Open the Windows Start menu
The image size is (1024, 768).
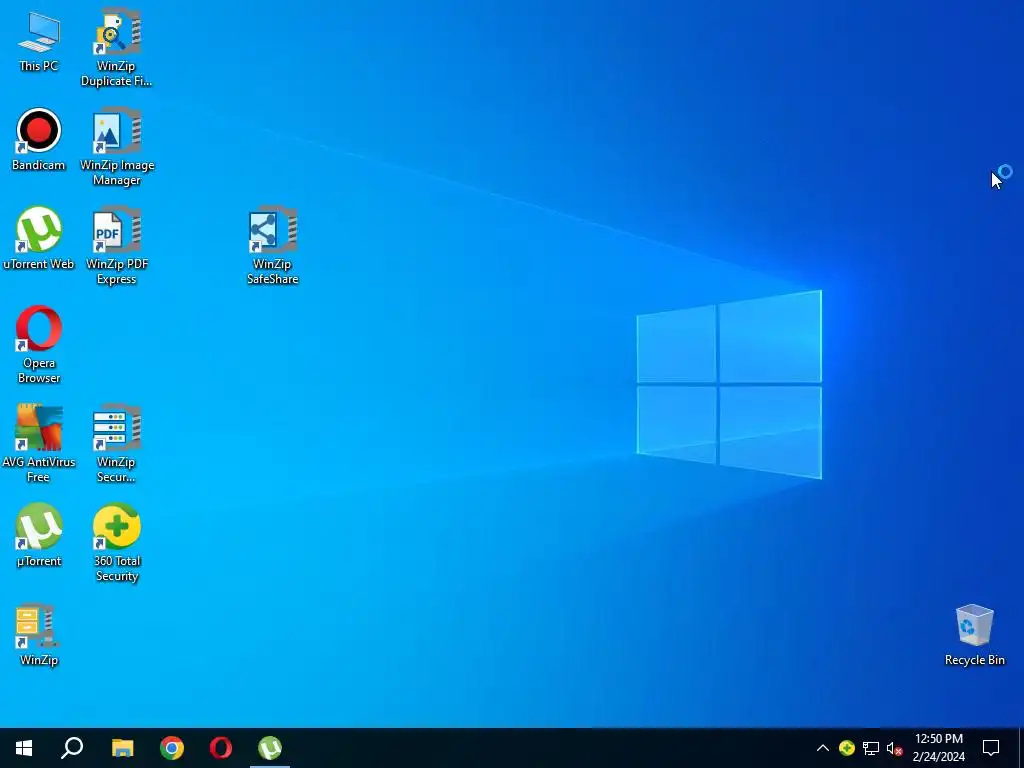tap(24, 748)
